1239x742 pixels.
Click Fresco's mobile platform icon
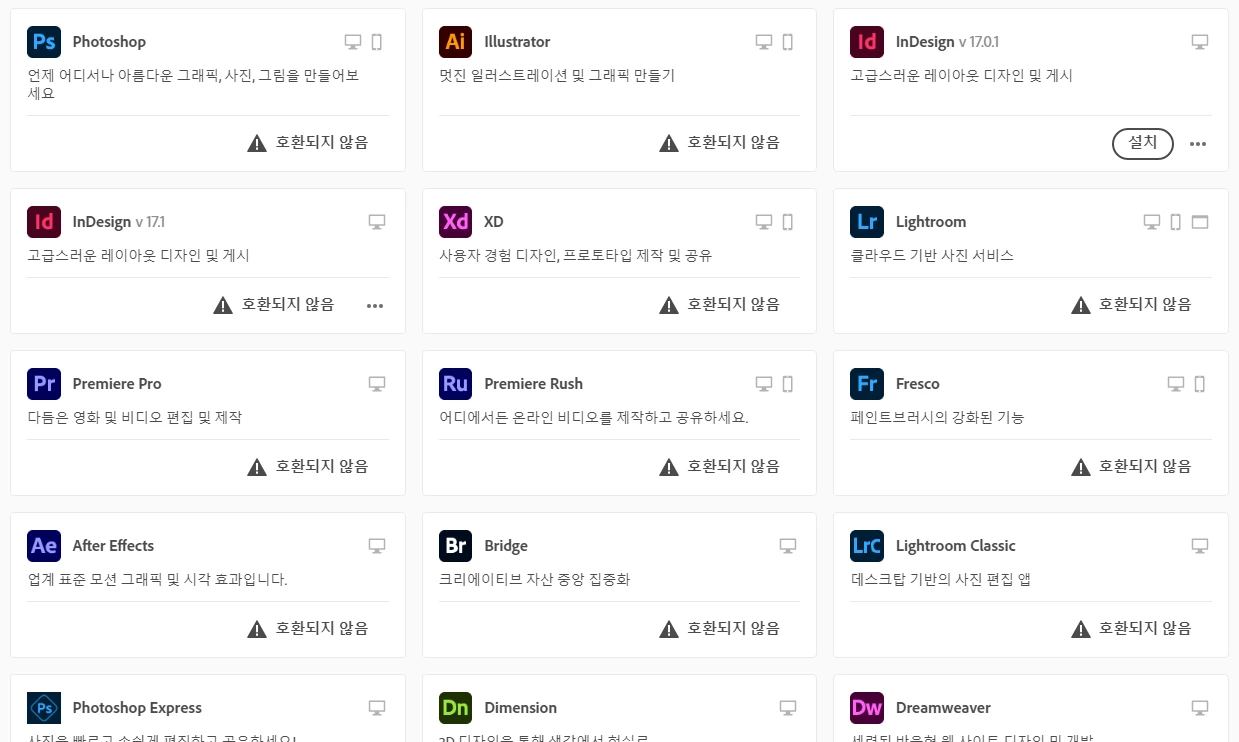point(1200,384)
